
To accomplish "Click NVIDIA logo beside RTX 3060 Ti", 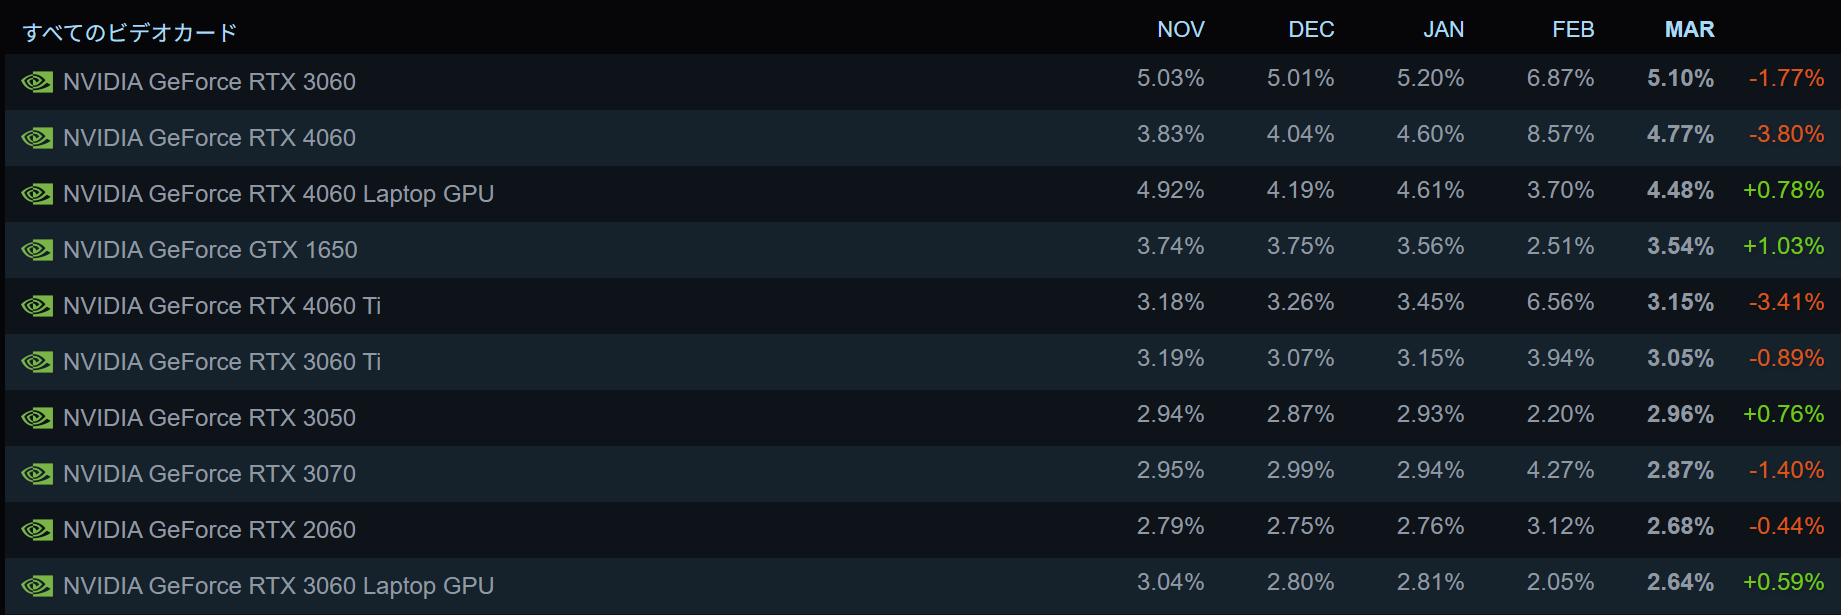I will (x=37, y=362).
